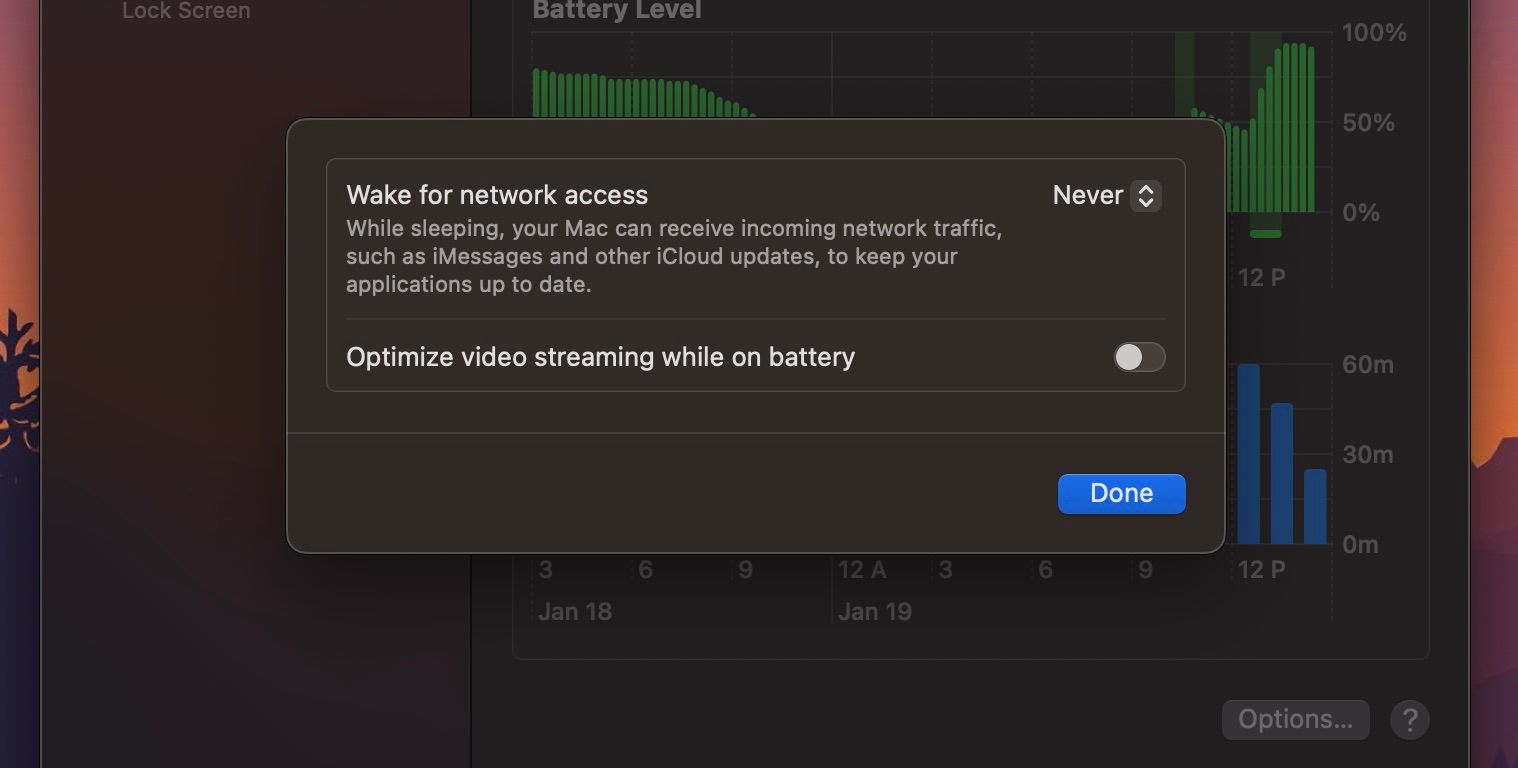Click the 100% battery axis label

click(1374, 33)
